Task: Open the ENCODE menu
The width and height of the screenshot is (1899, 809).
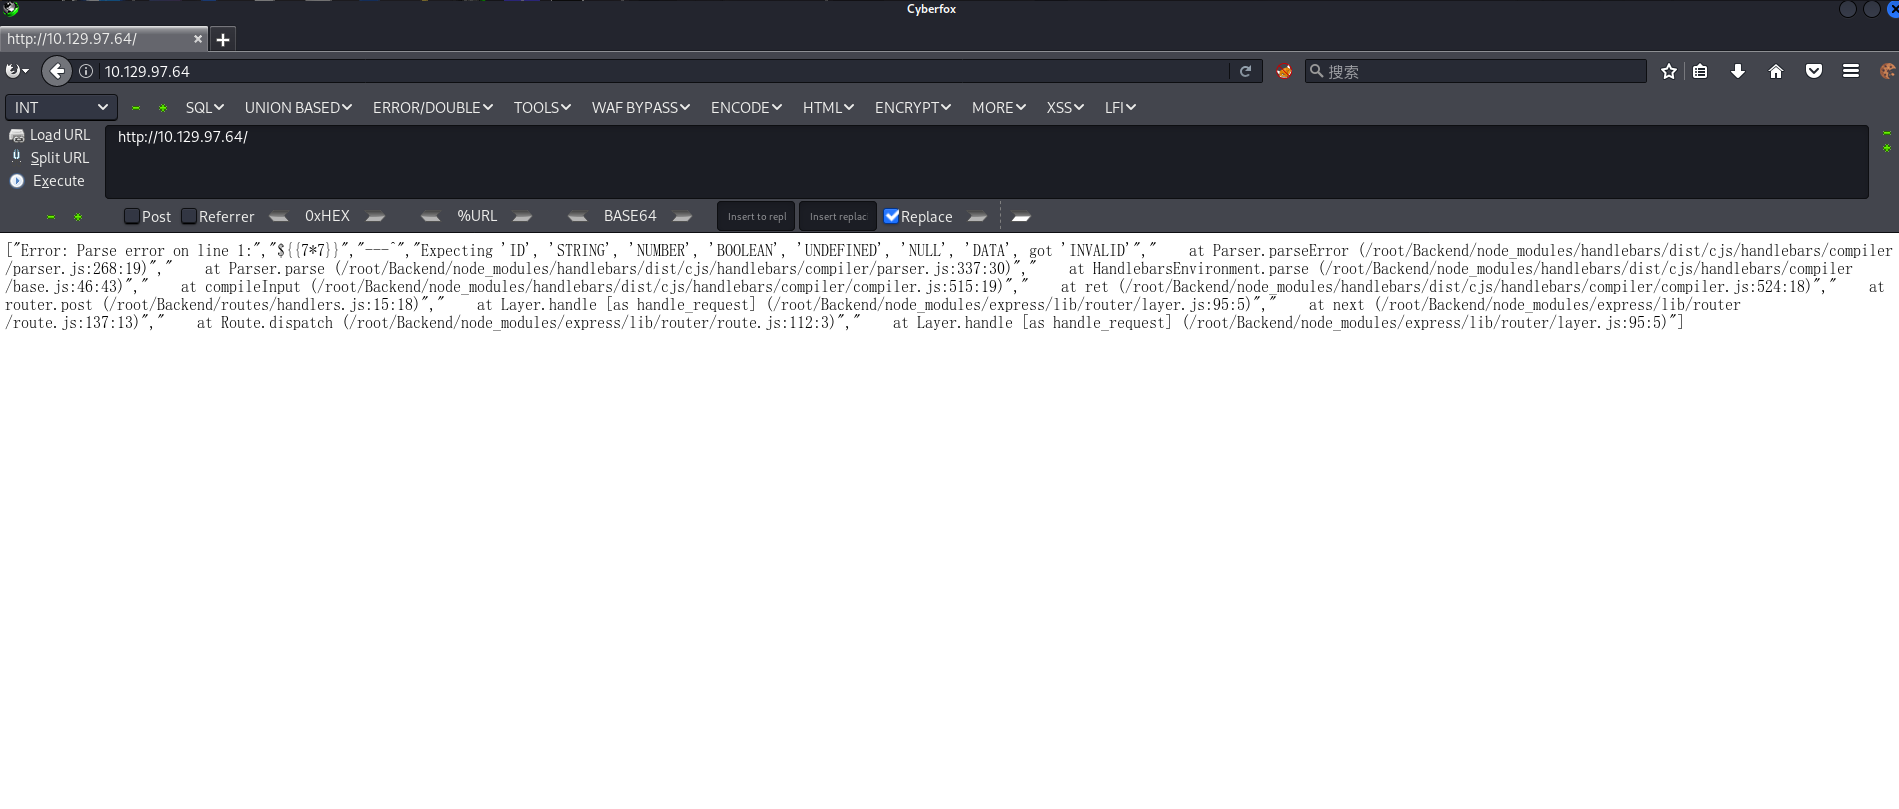Action: [746, 107]
